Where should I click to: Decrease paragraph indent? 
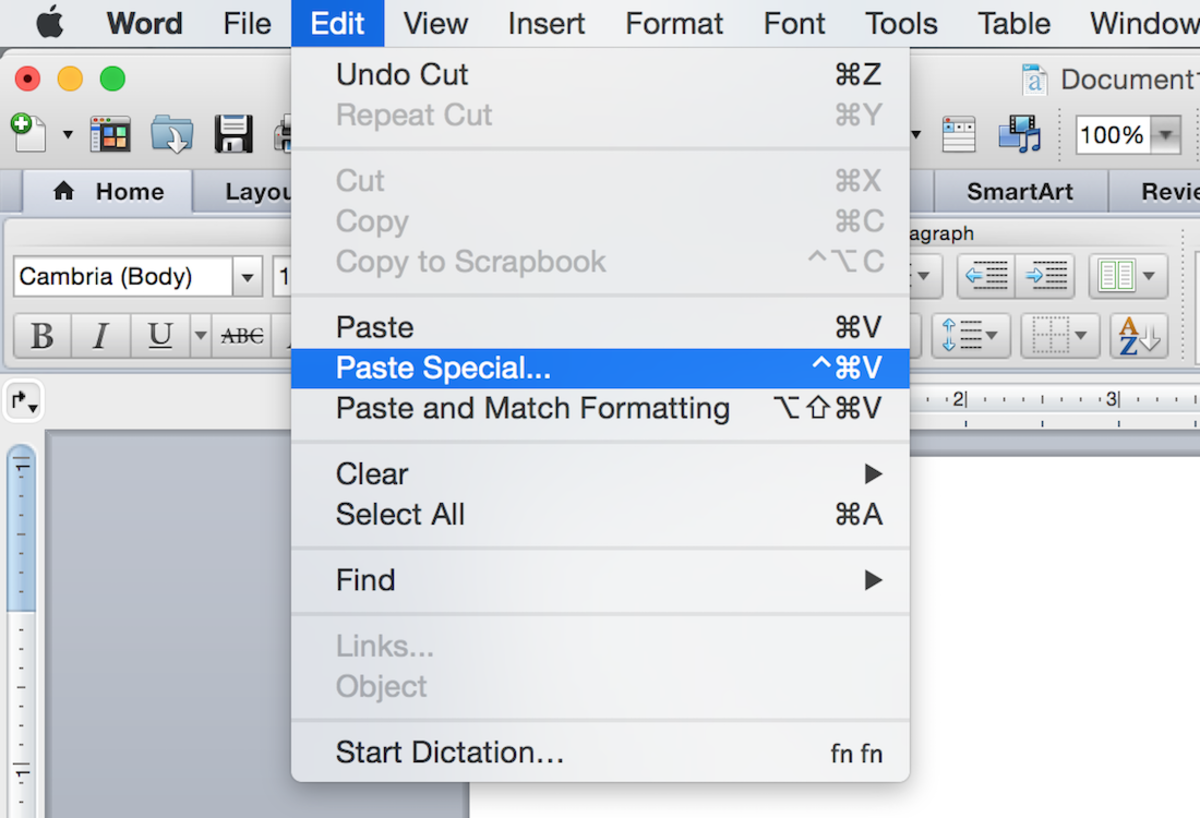[986, 276]
